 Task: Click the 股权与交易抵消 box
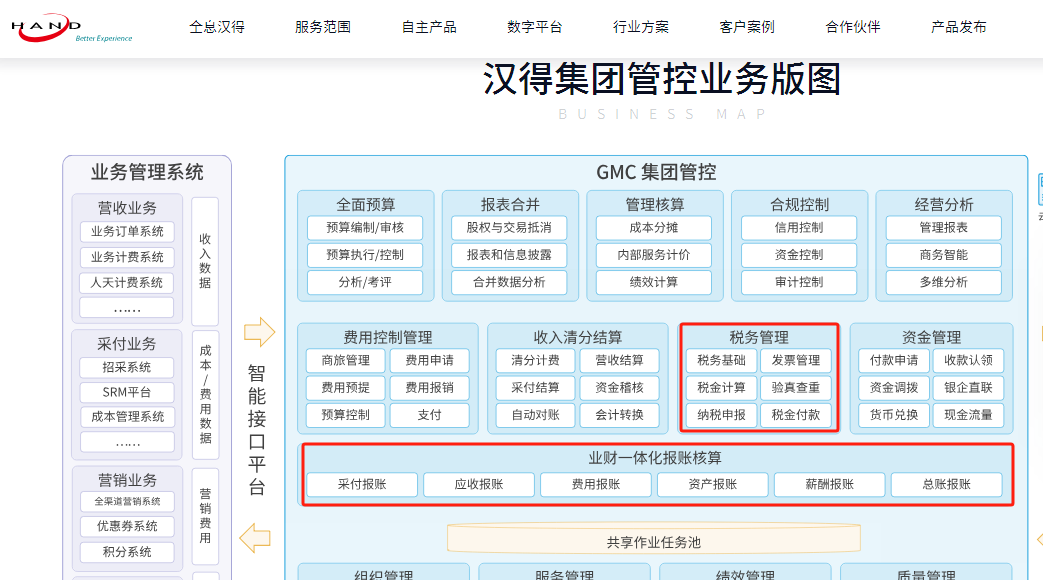click(510, 227)
